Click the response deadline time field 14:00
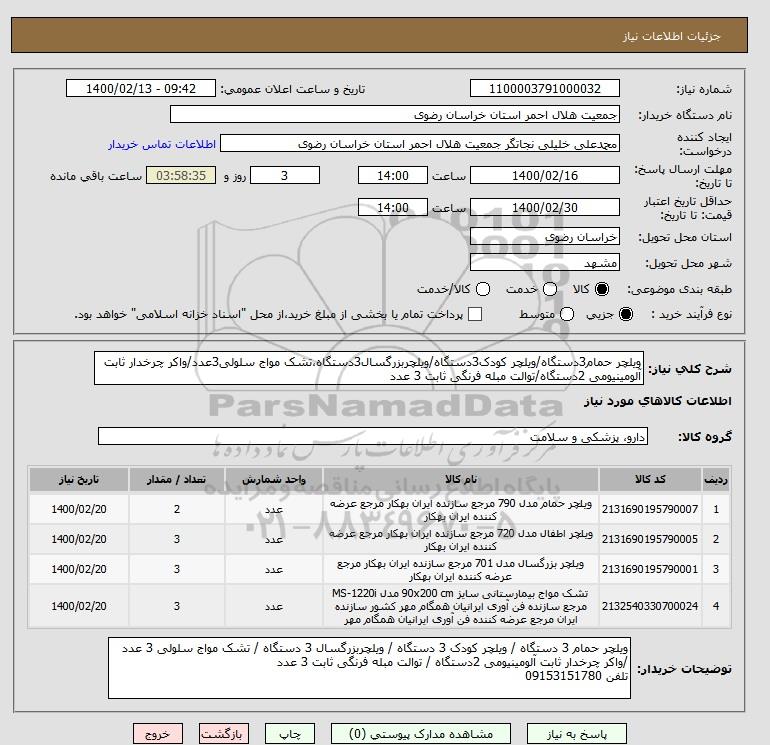Image resolution: width=770 pixels, height=745 pixels. coord(393,175)
